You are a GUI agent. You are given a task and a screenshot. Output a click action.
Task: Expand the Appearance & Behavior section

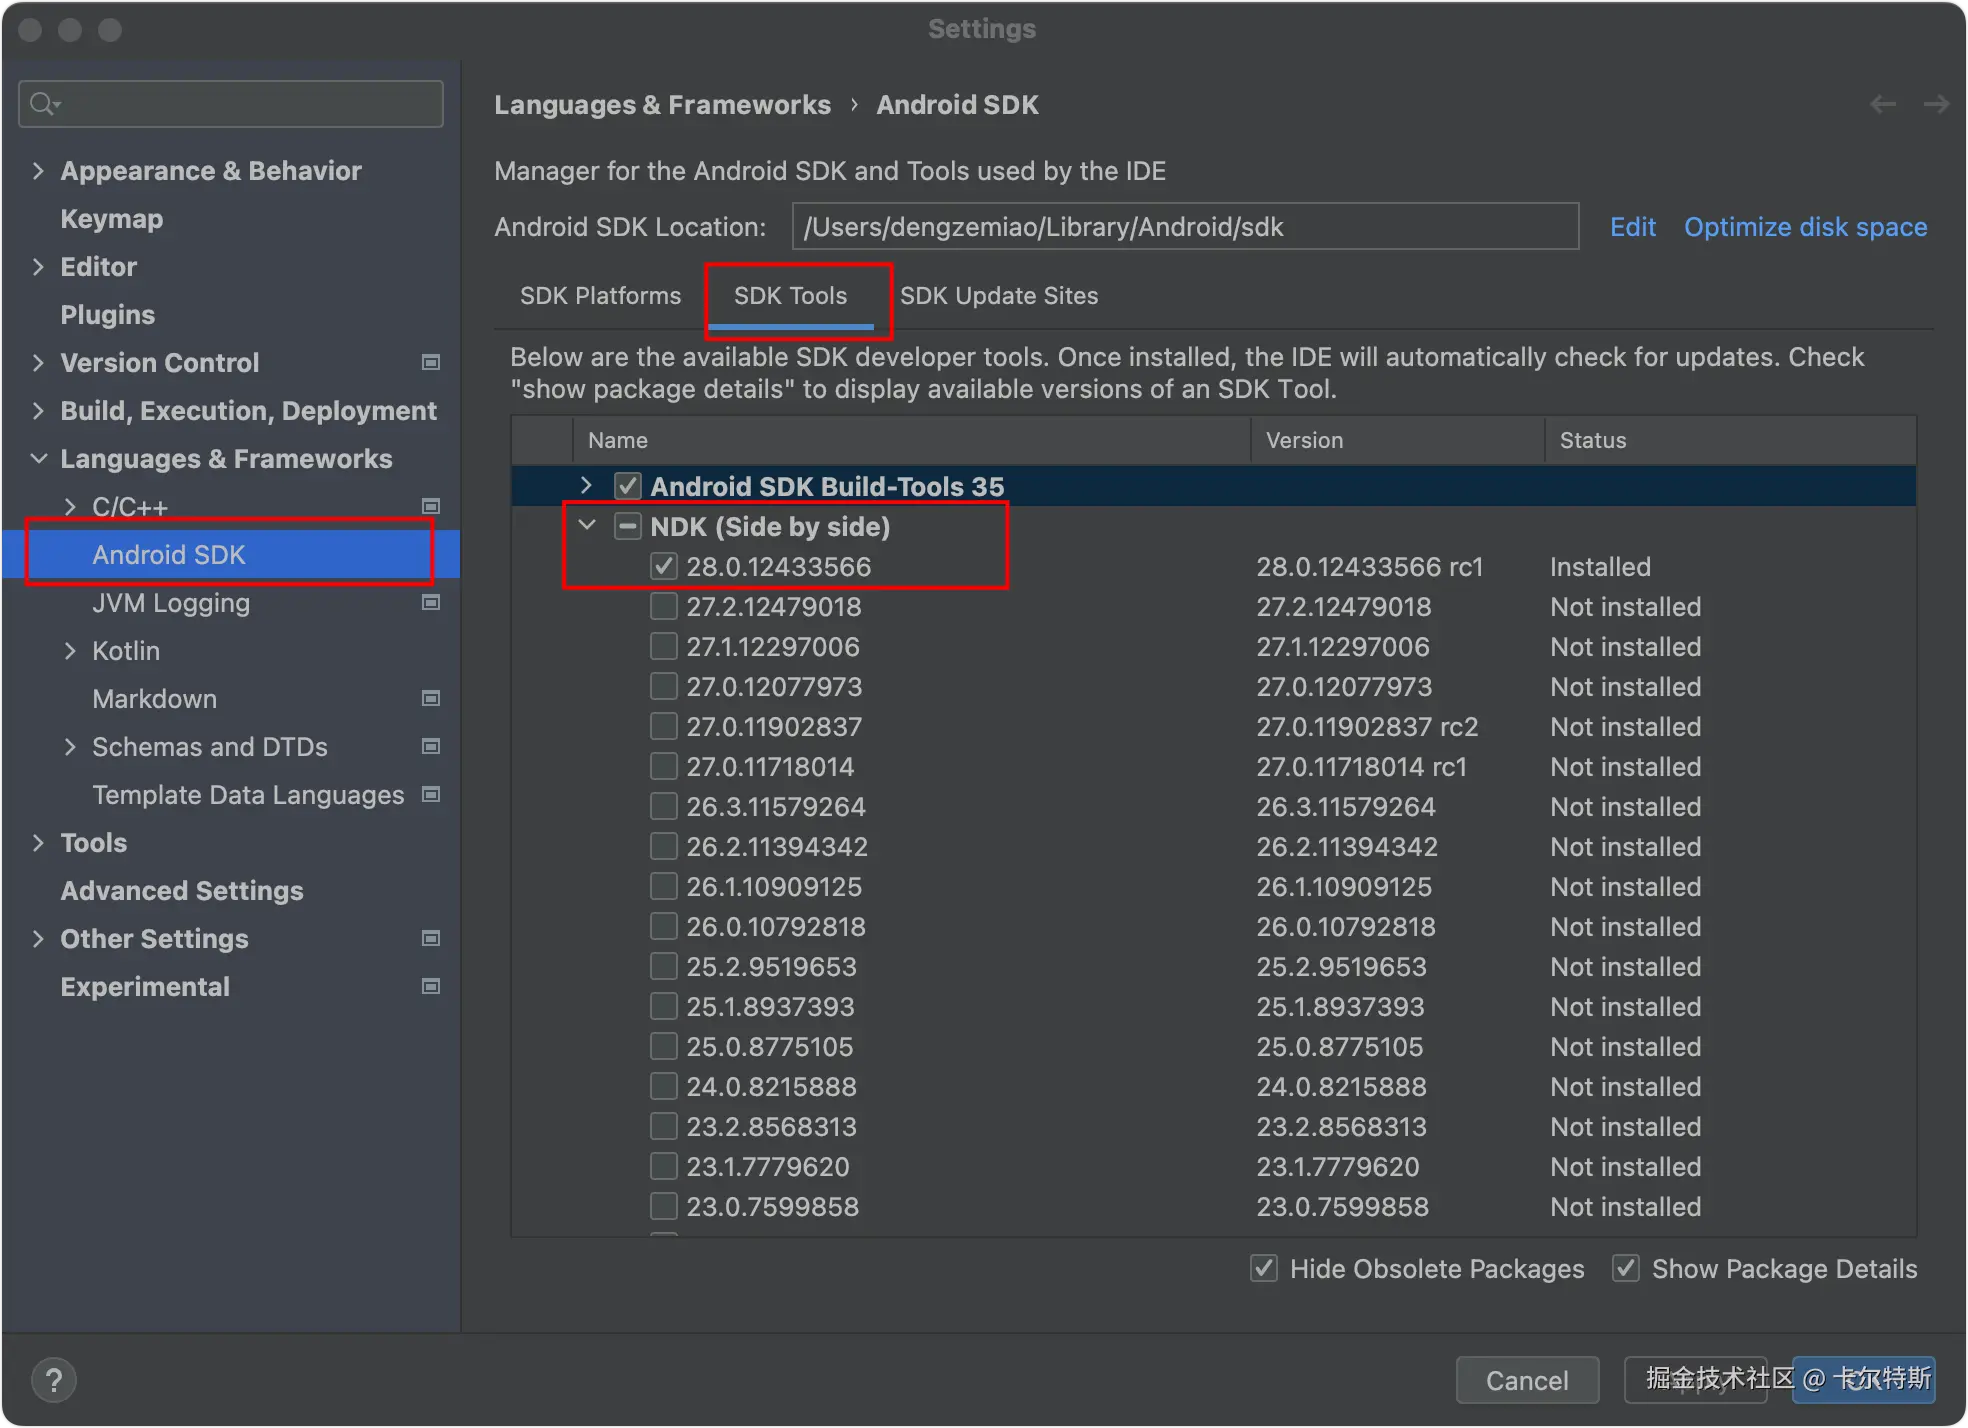click(x=38, y=171)
